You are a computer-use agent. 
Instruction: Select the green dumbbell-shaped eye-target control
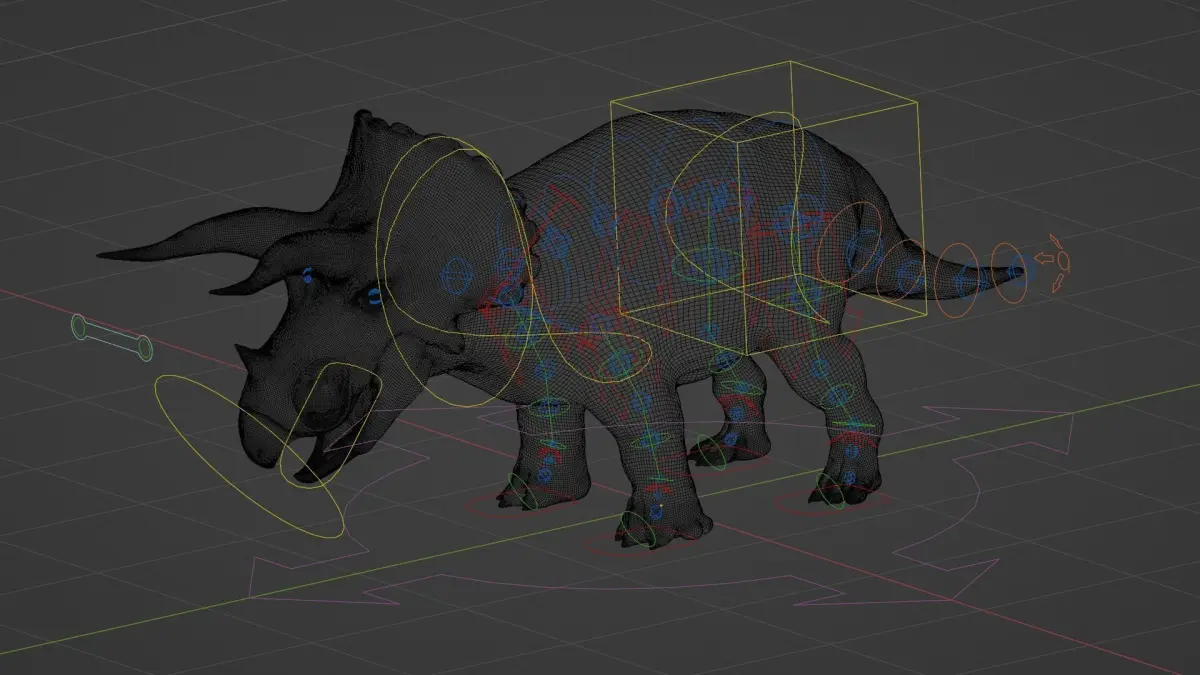[112, 336]
